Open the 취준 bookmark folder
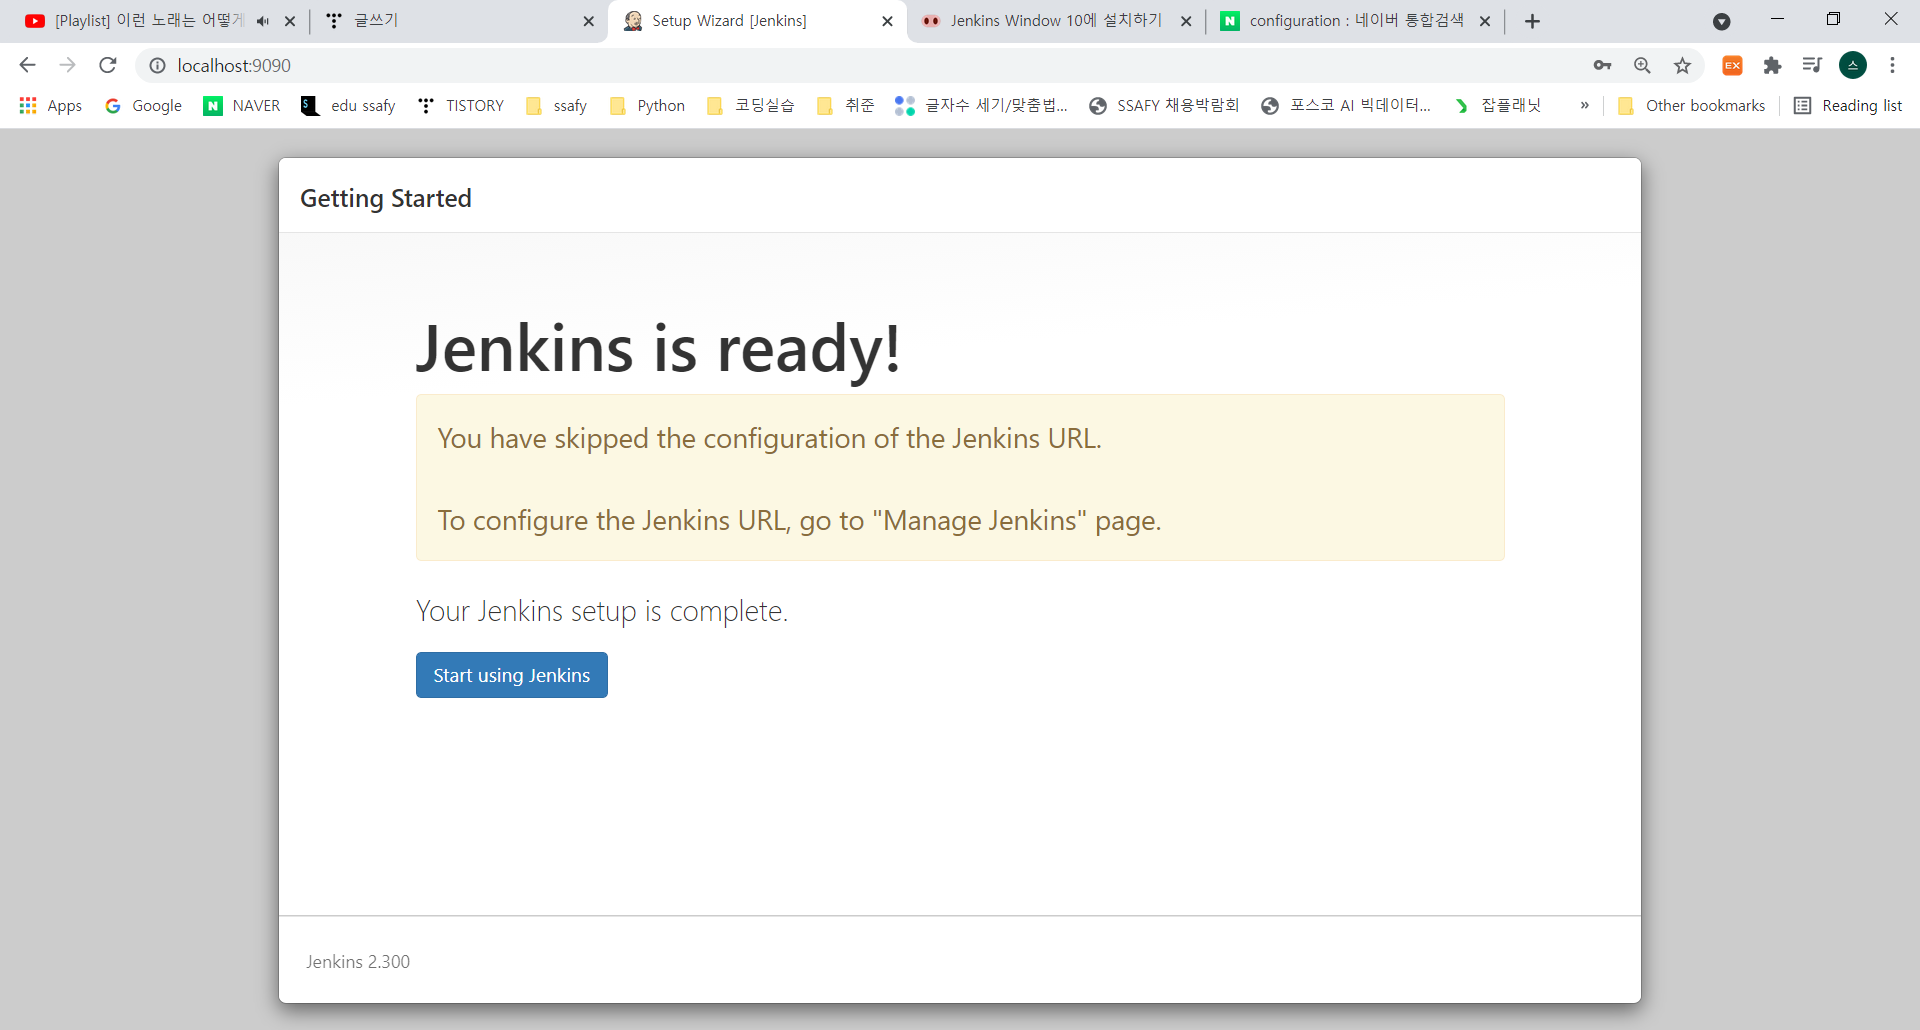The image size is (1920, 1030). (x=845, y=105)
